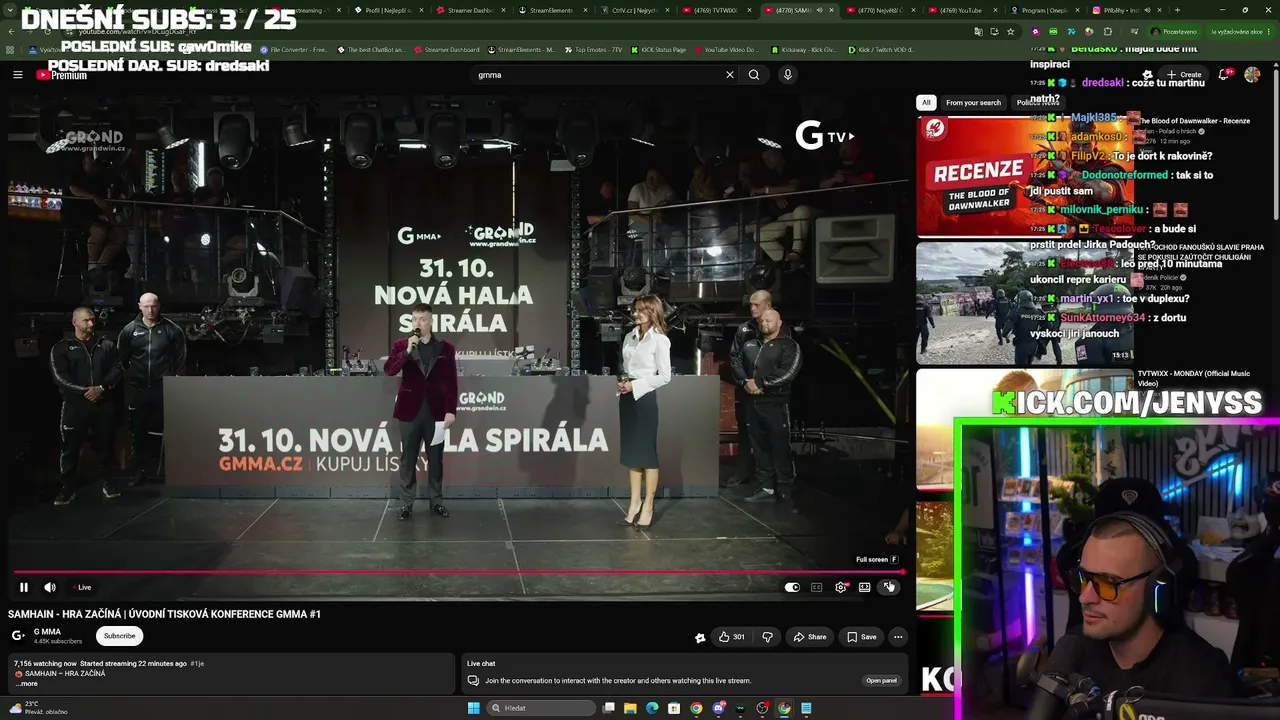Open the Top Emotes - 7TV bookmark

point(593,49)
